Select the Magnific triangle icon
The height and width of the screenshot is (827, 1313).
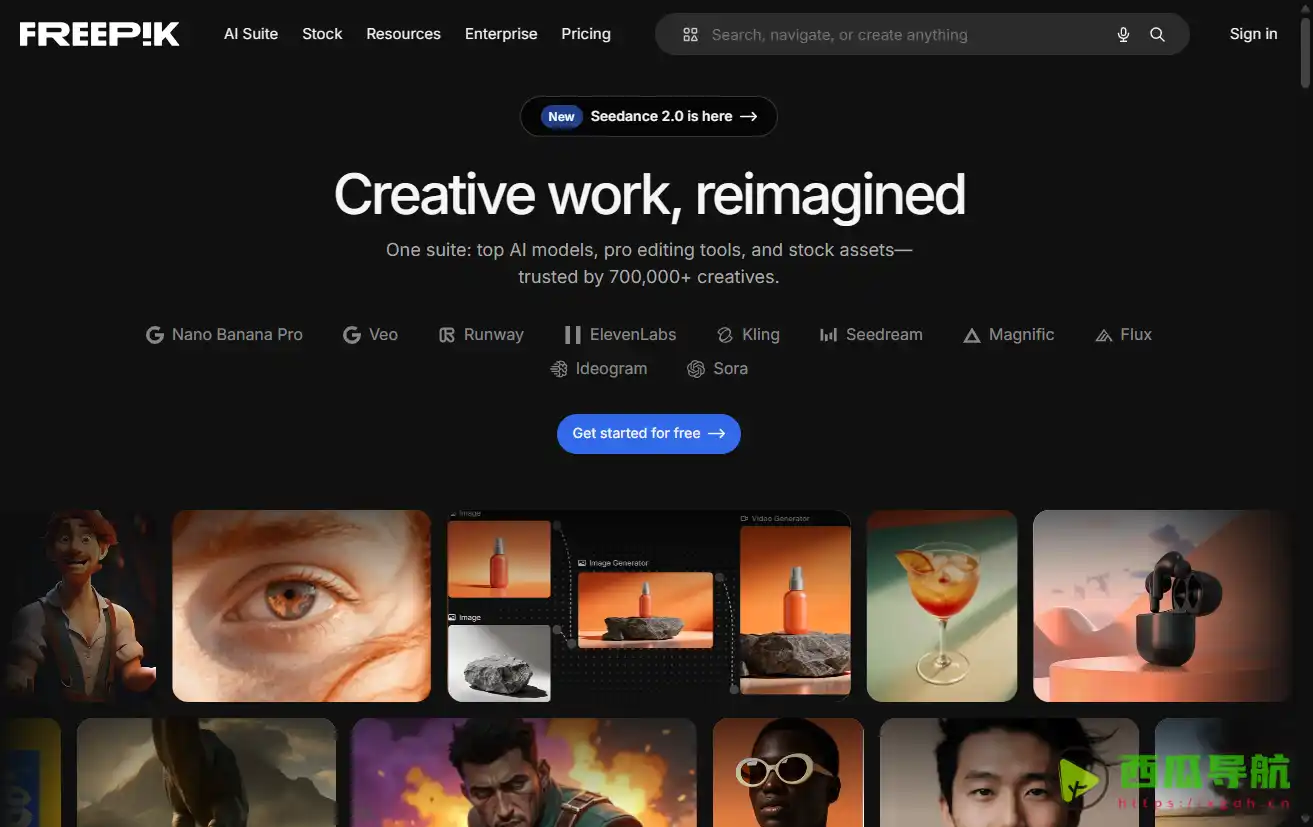tap(971, 334)
